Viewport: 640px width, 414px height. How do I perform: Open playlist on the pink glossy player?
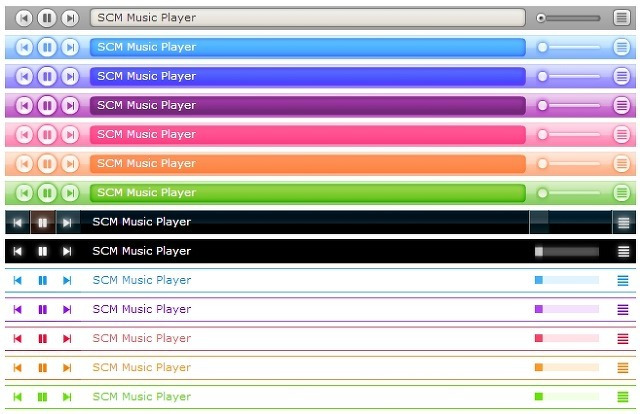[x=621, y=134]
